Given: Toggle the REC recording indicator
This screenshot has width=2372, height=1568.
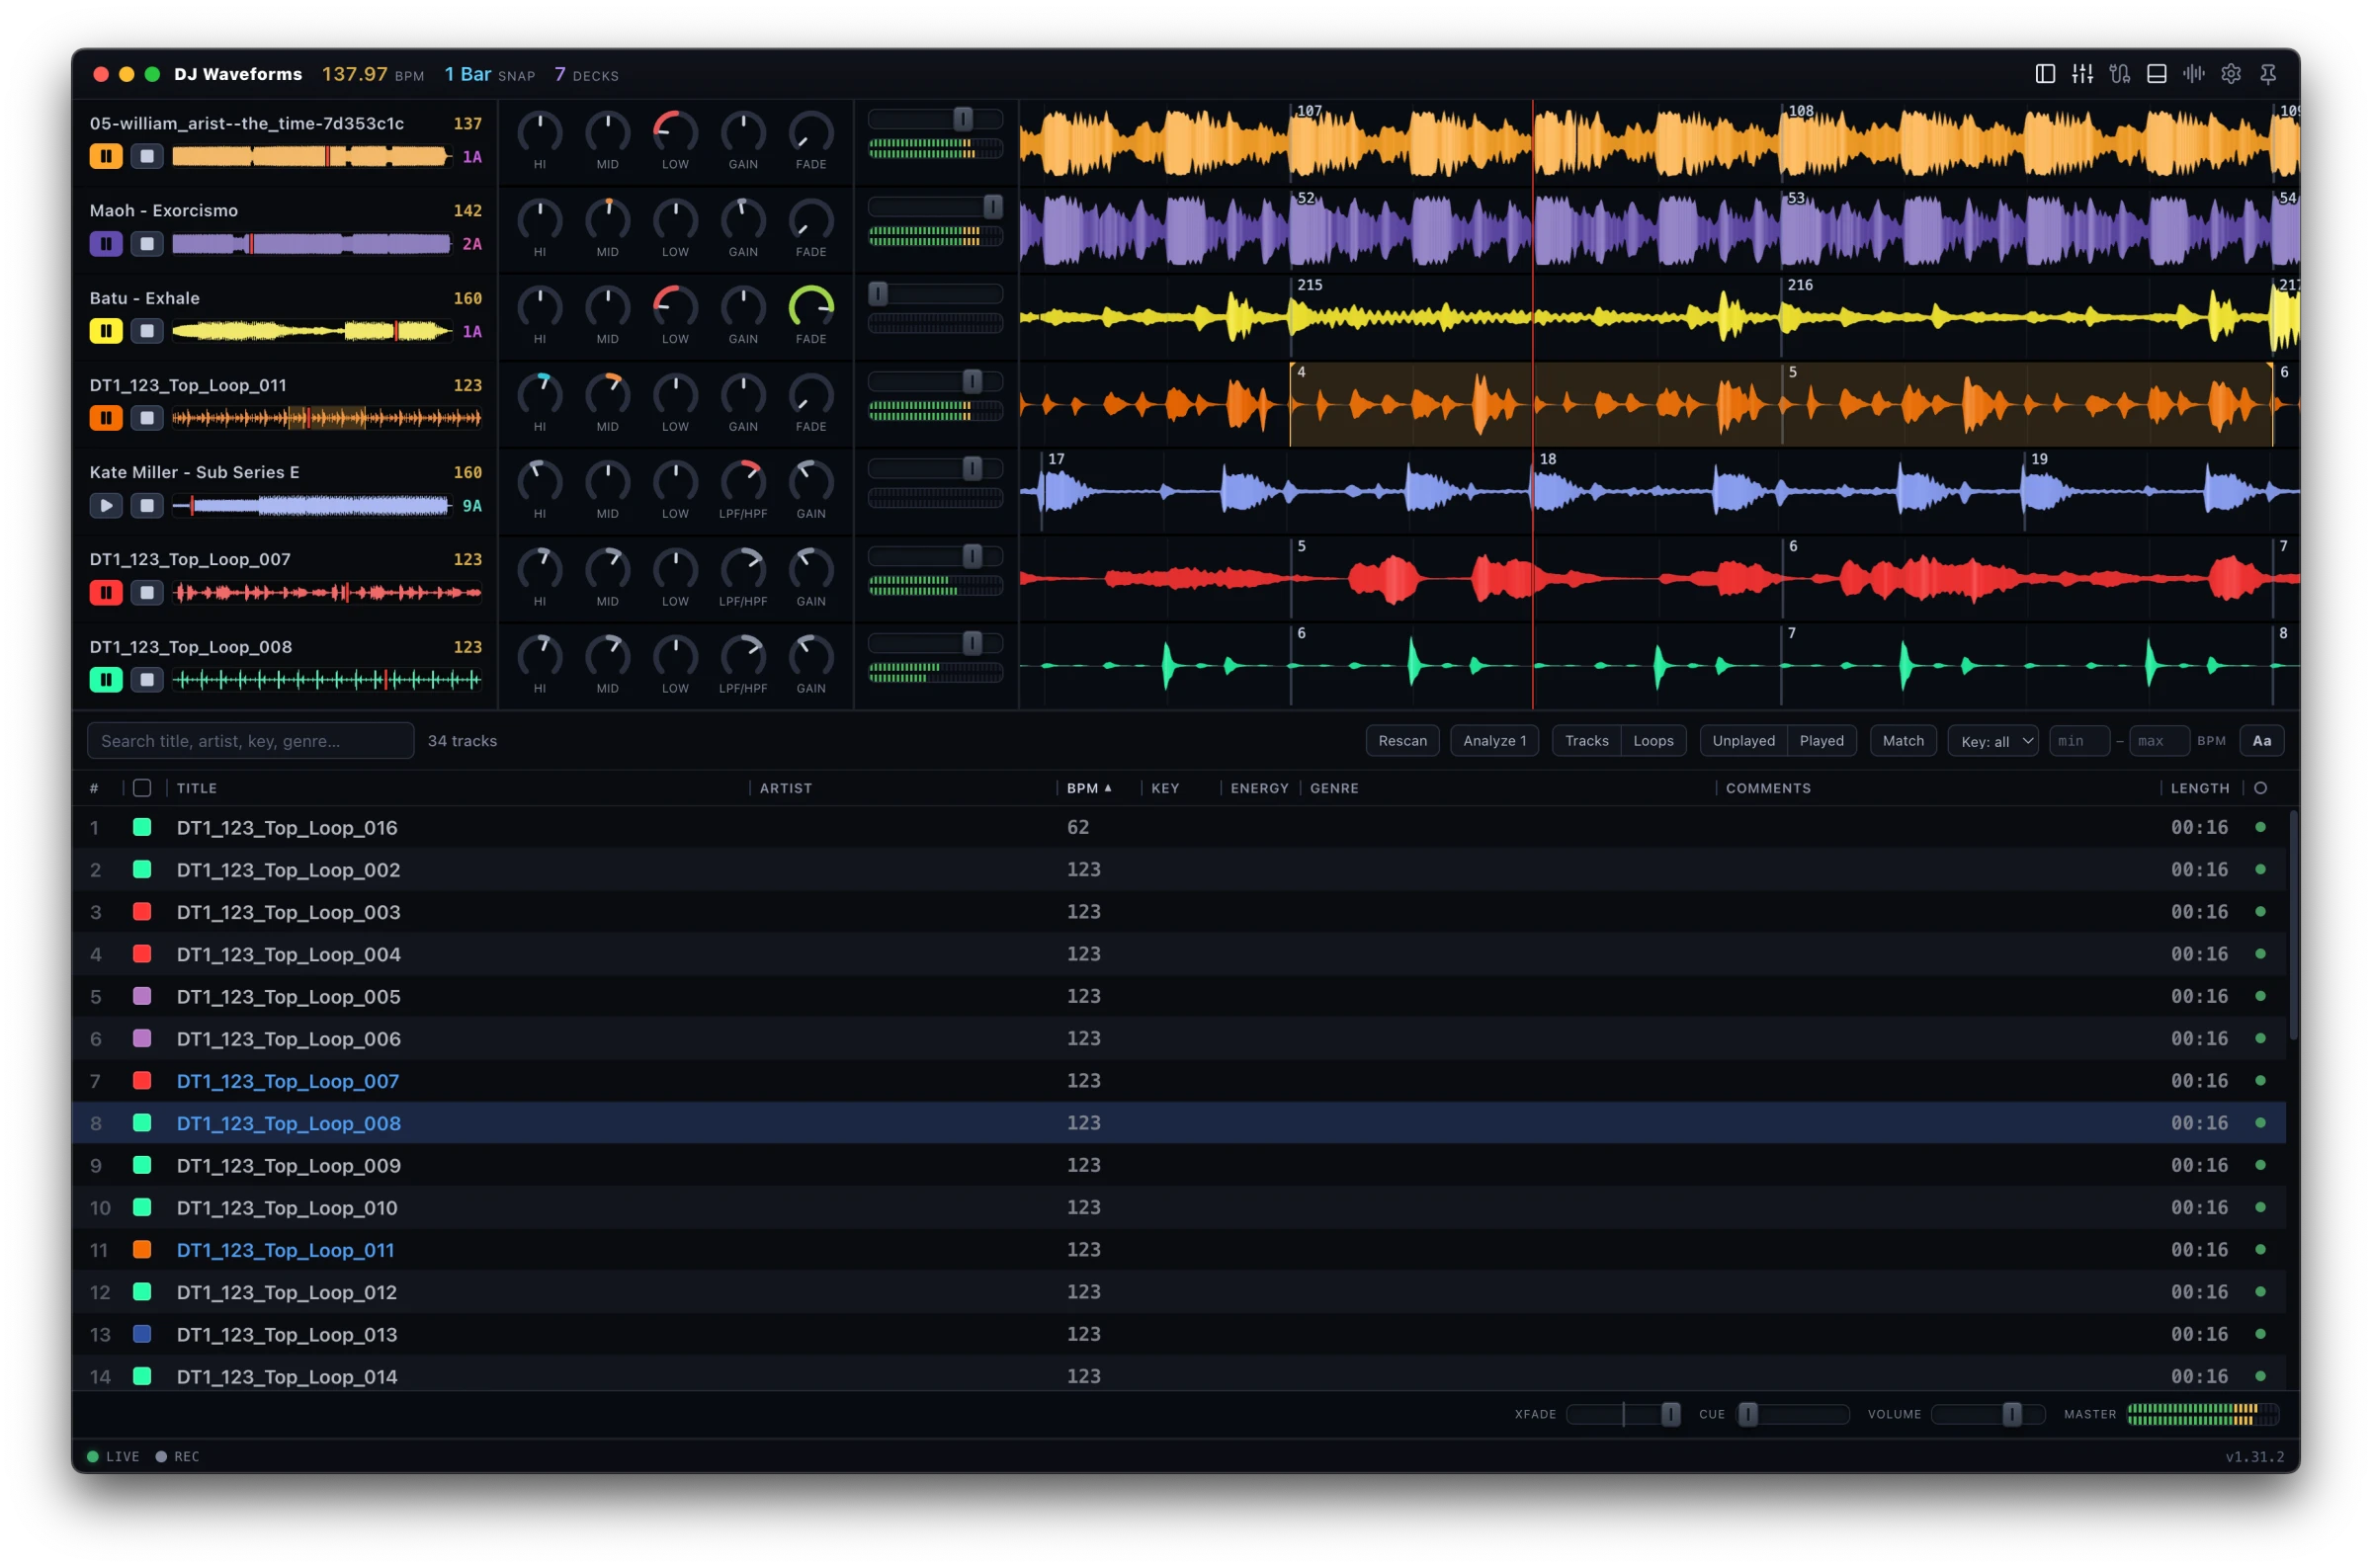Looking at the screenshot, I should pos(178,1456).
